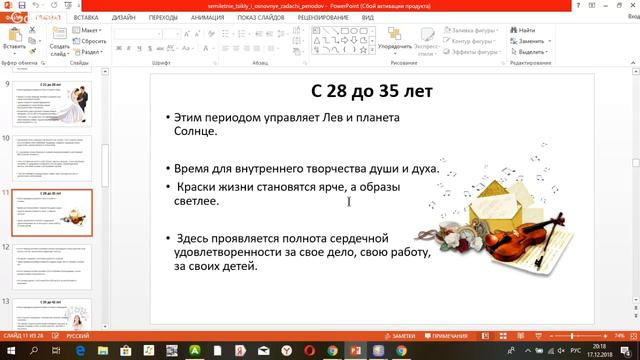Switch to slide sorter view

tap(503, 336)
